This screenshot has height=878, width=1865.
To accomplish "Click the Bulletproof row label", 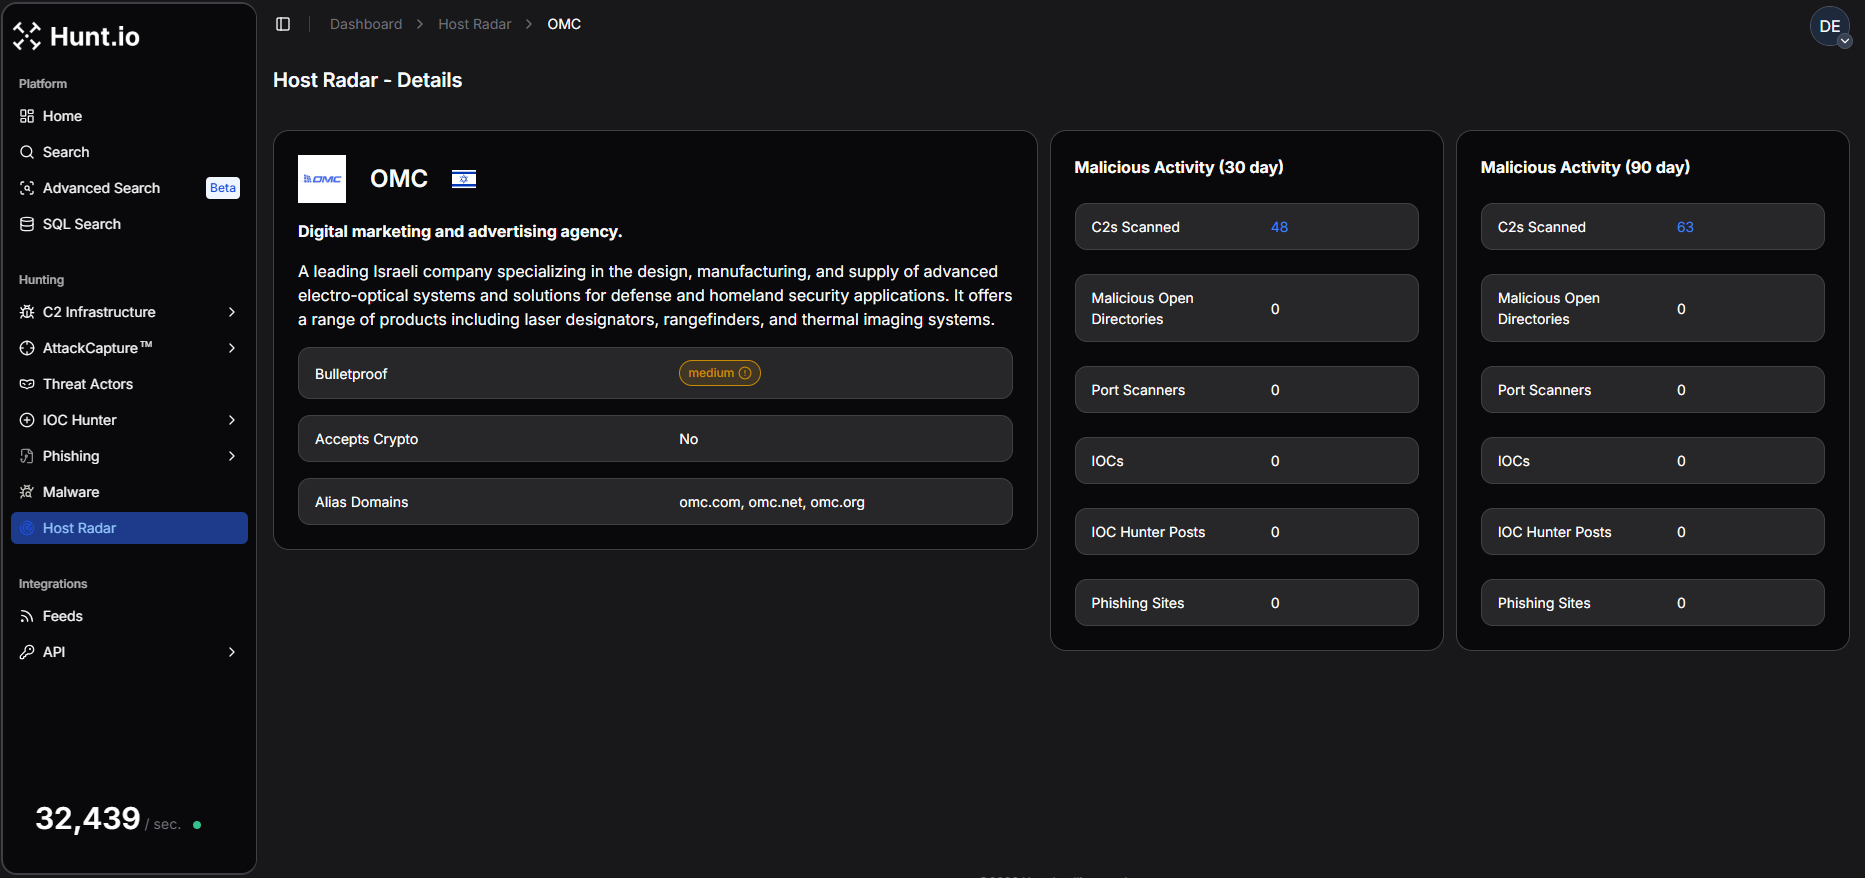I will click(351, 374).
